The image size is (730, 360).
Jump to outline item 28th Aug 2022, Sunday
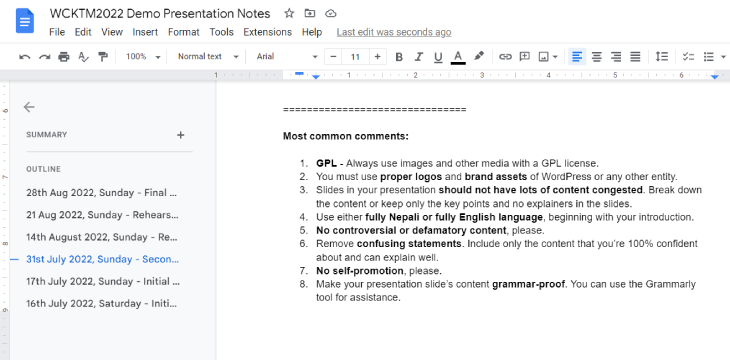coord(102,192)
